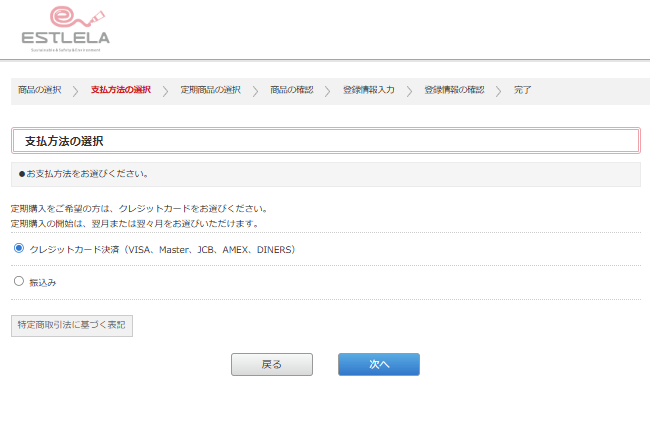This screenshot has height=431, width=650.
Task: Click the arrow after 商品の確認 step
Action: pyautogui.click(x=328, y=91)
